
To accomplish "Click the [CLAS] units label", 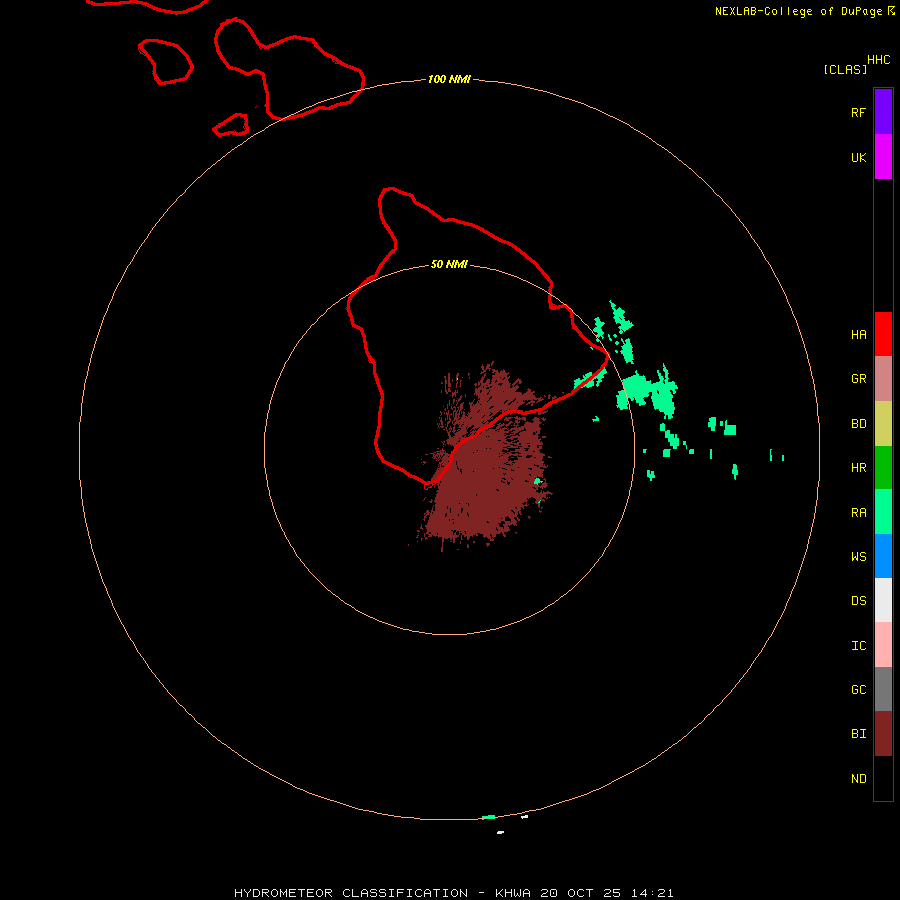I will [845, 69].
